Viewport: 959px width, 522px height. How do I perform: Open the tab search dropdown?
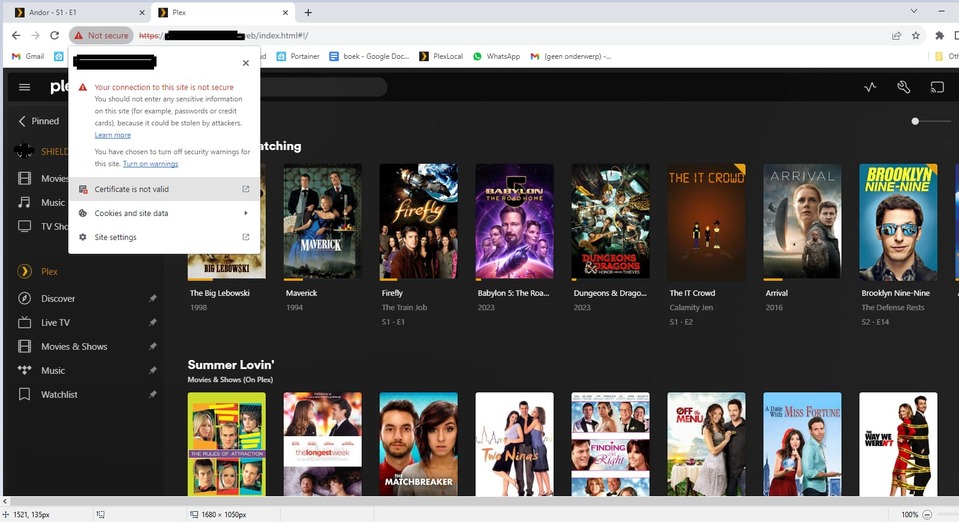[x=914, y=11]
